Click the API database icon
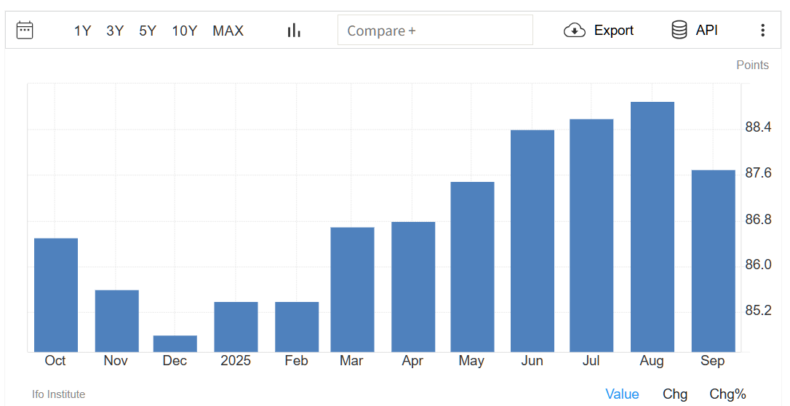The image size is (790, 406). click(680, 30)
